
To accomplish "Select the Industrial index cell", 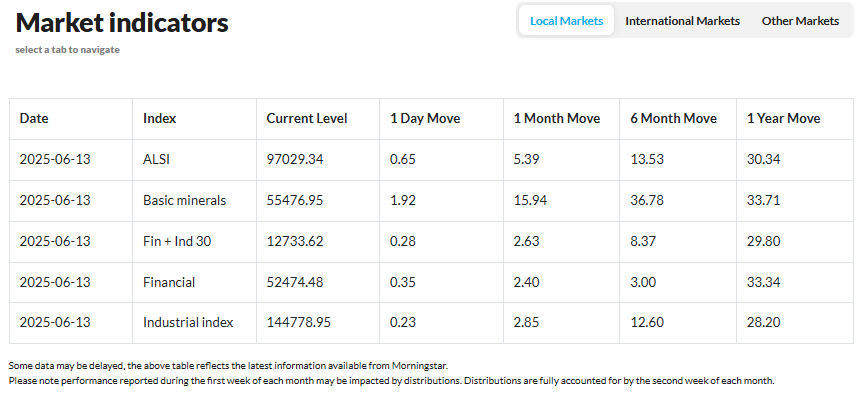I will pos(194,323).
